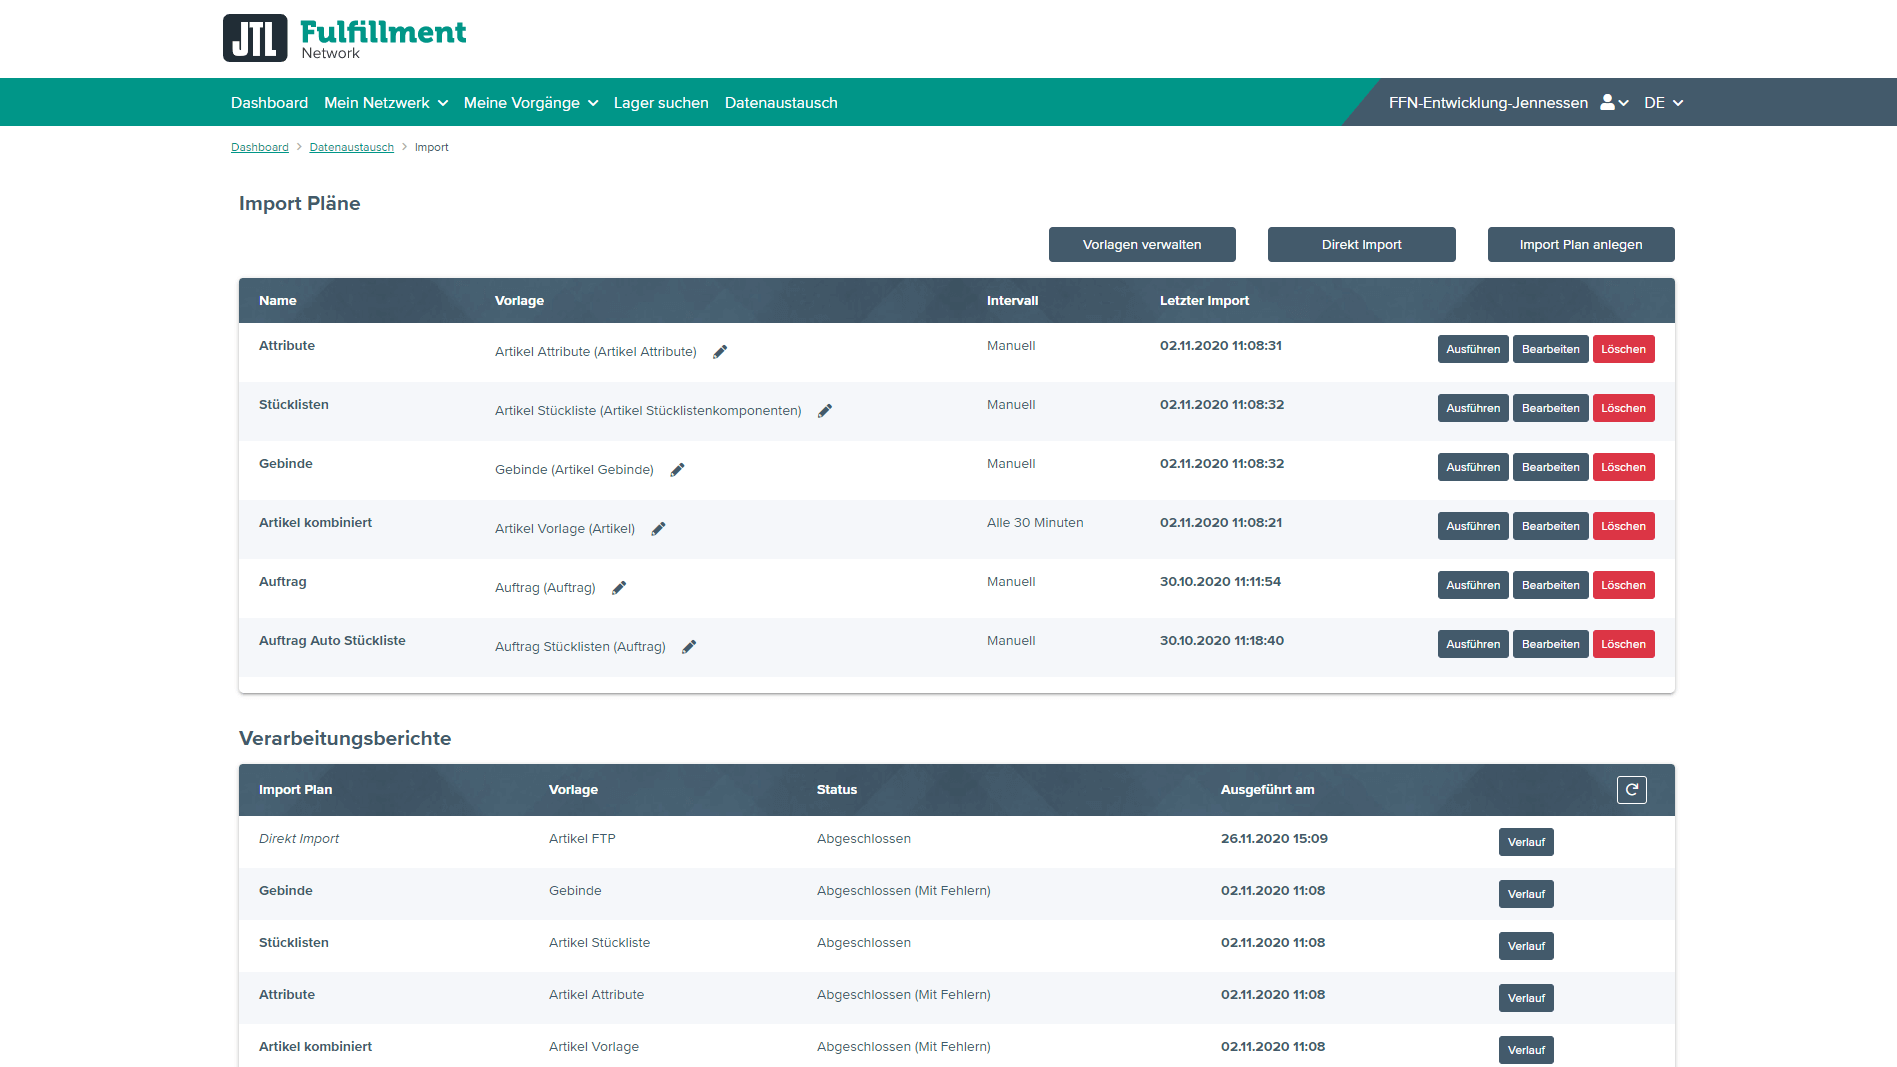Viewport: 1897px width, 1067px height.
Task: Open the Meine Vorgänge dropdown menu
Action: point(530,103)
